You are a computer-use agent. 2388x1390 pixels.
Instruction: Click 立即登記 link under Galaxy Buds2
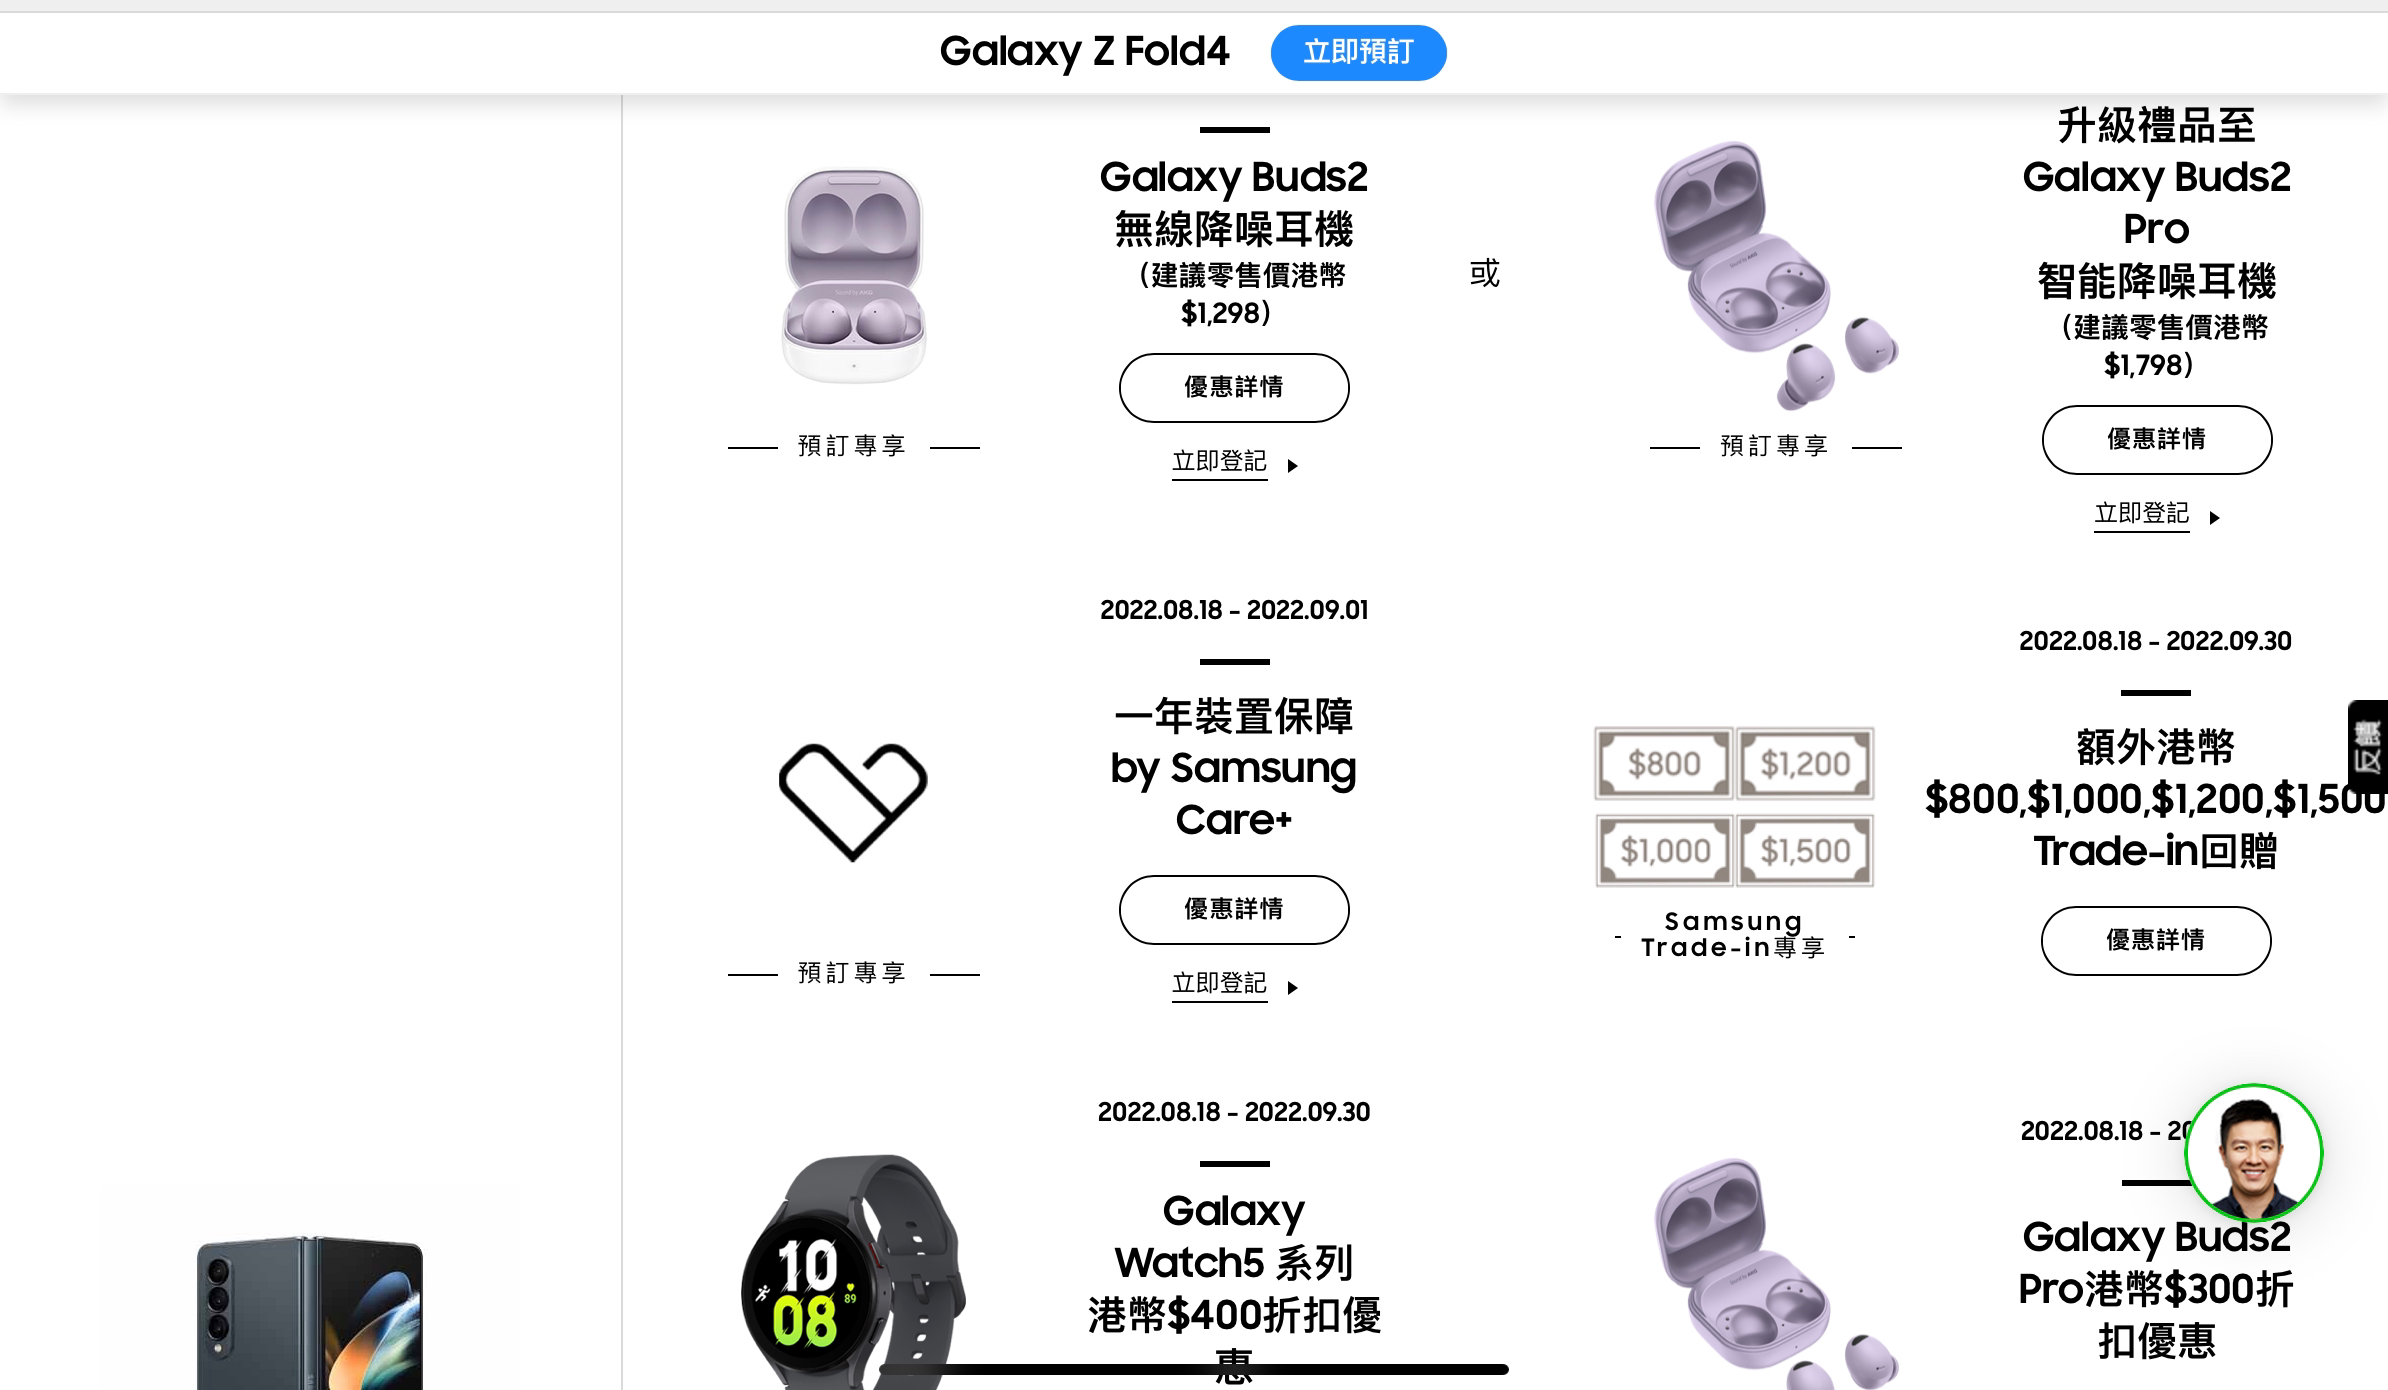click(1219, 462)
